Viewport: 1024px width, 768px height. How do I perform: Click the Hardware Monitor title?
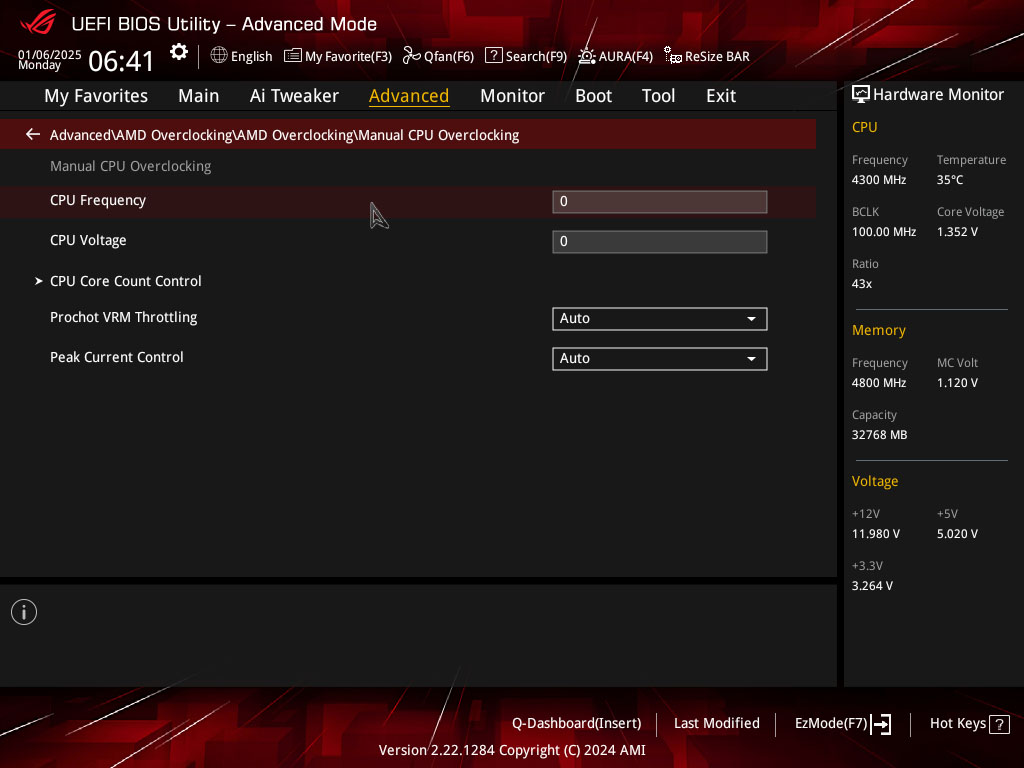(x=938, y=95)
